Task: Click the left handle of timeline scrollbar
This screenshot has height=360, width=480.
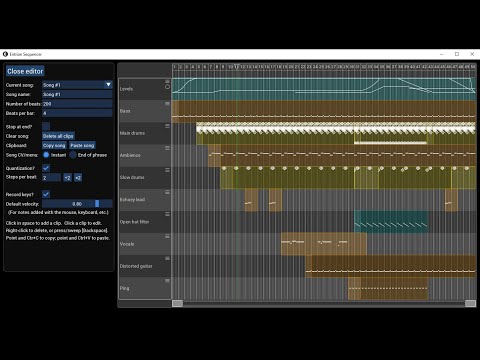Action: pos(177,303)
